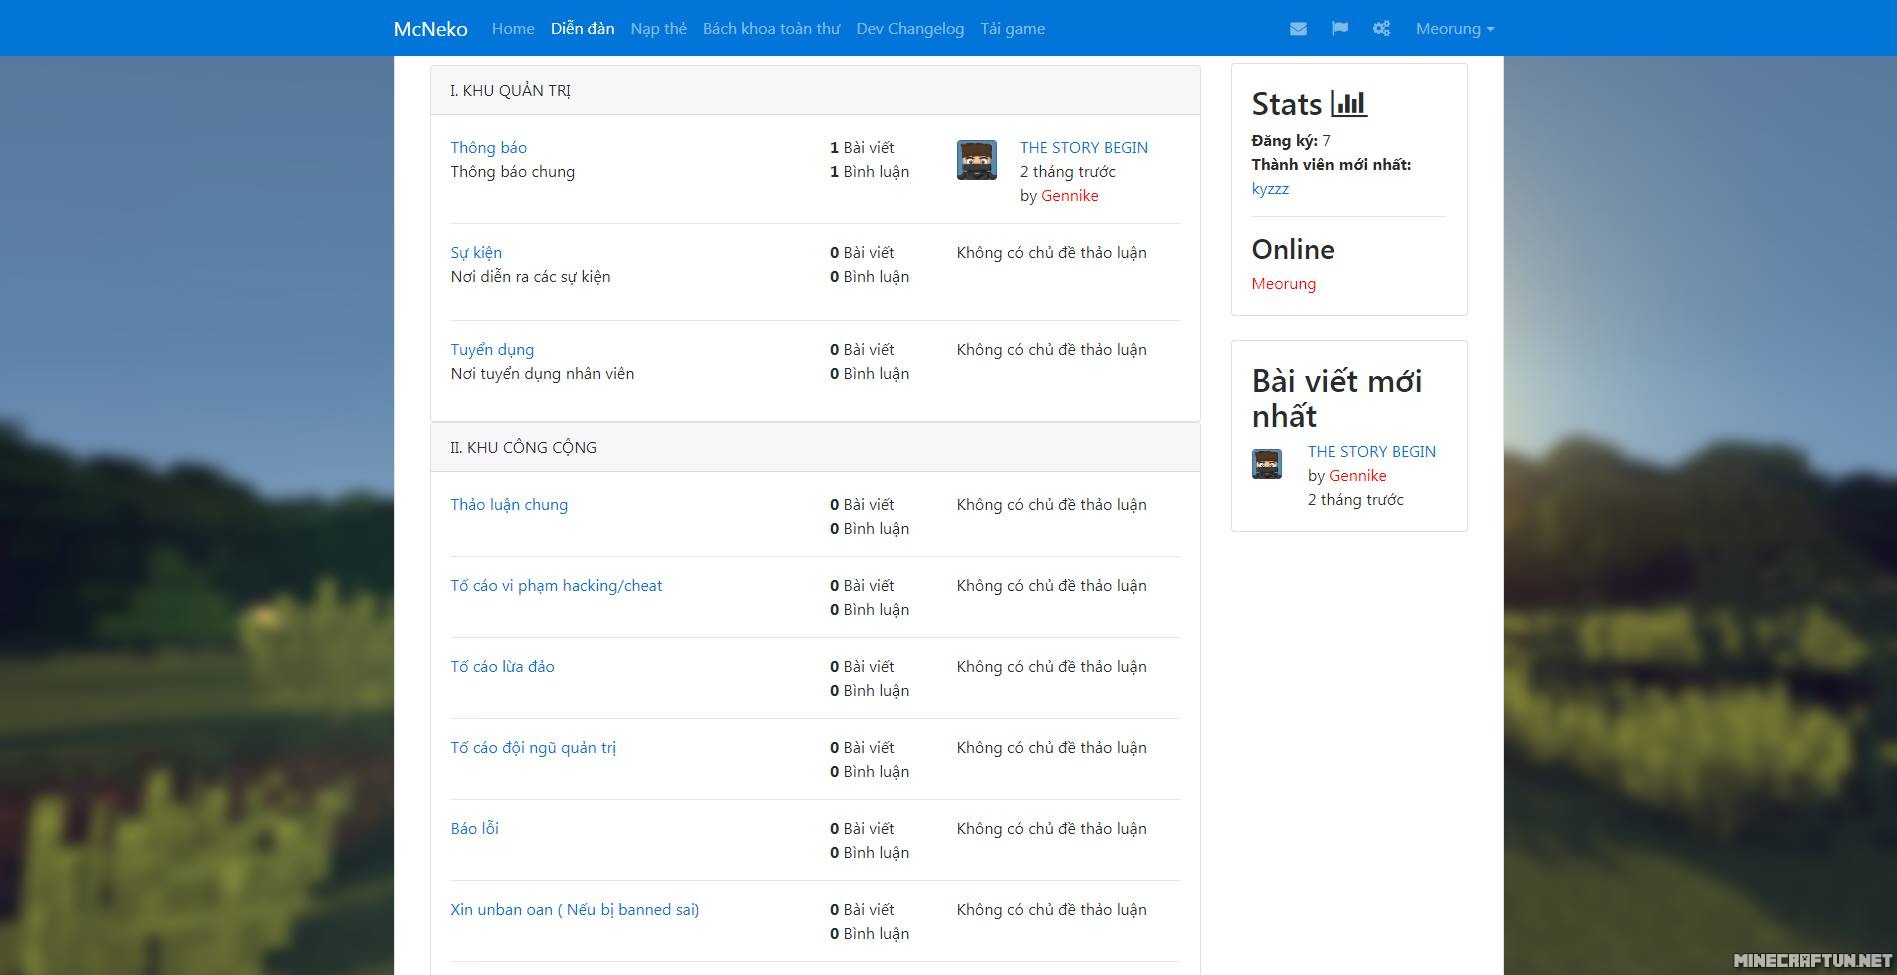Open Bách khoa toàn thư page
Image resolution: width=1897 pixels, height=975 pixels.
(771, 29)
